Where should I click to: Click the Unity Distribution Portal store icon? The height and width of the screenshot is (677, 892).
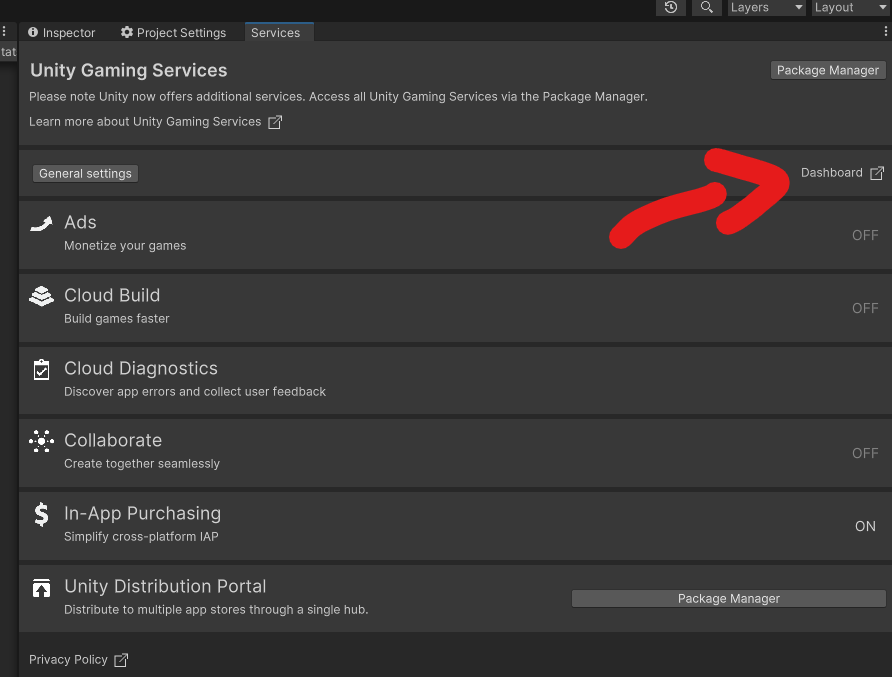pyautogui.click(x=41, y=588)
